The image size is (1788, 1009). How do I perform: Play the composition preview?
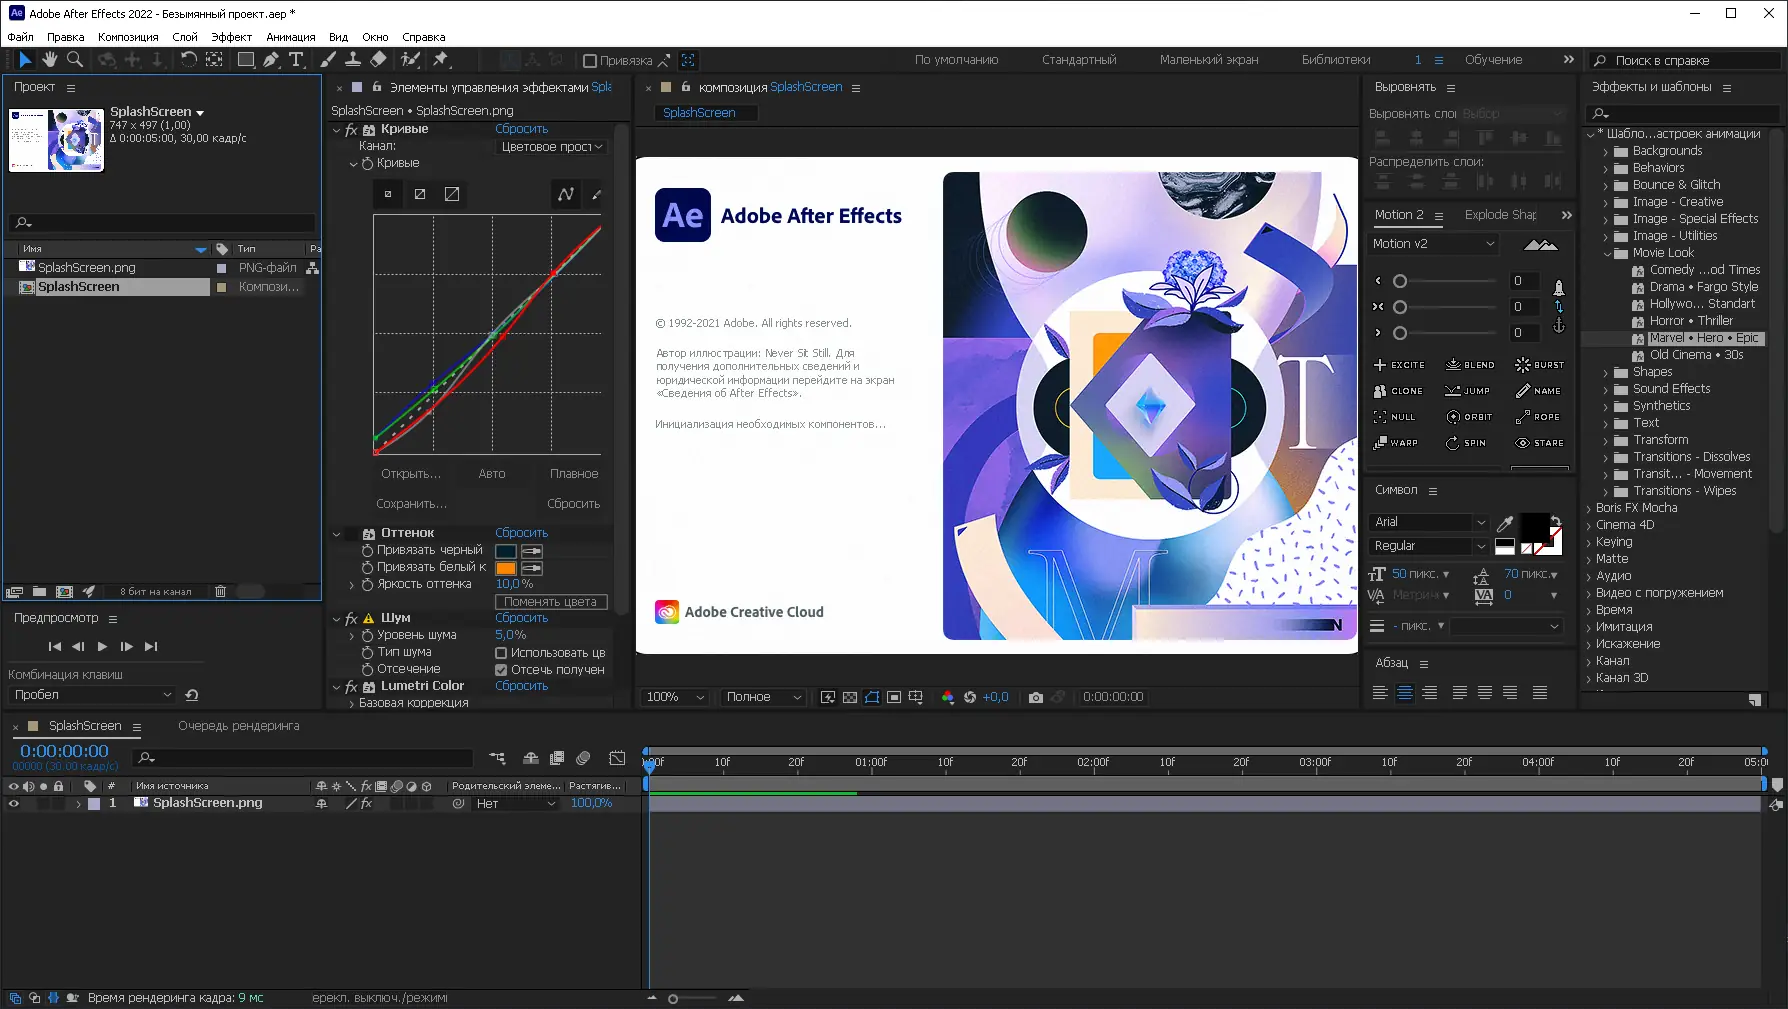click(x=102, y=647)
